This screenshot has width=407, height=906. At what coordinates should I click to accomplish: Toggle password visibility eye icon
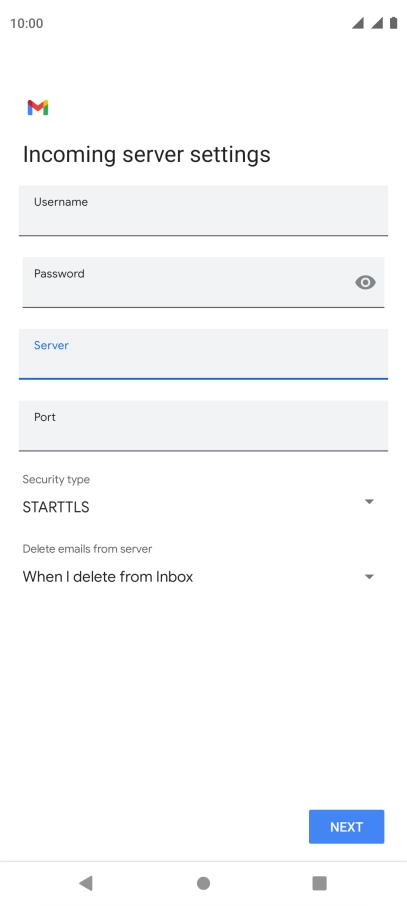point(365,282)
